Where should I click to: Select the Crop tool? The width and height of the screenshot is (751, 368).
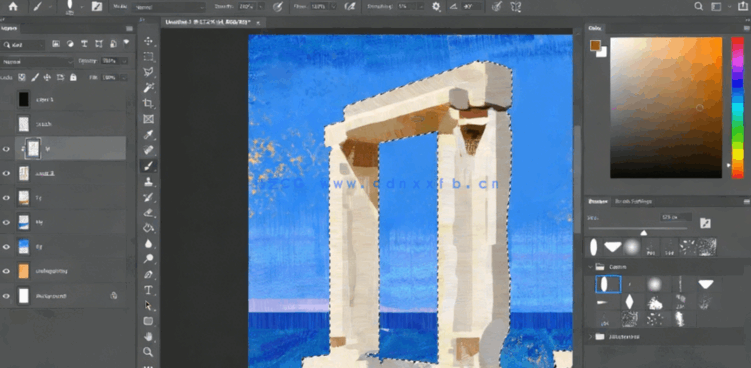click(148, 103)
